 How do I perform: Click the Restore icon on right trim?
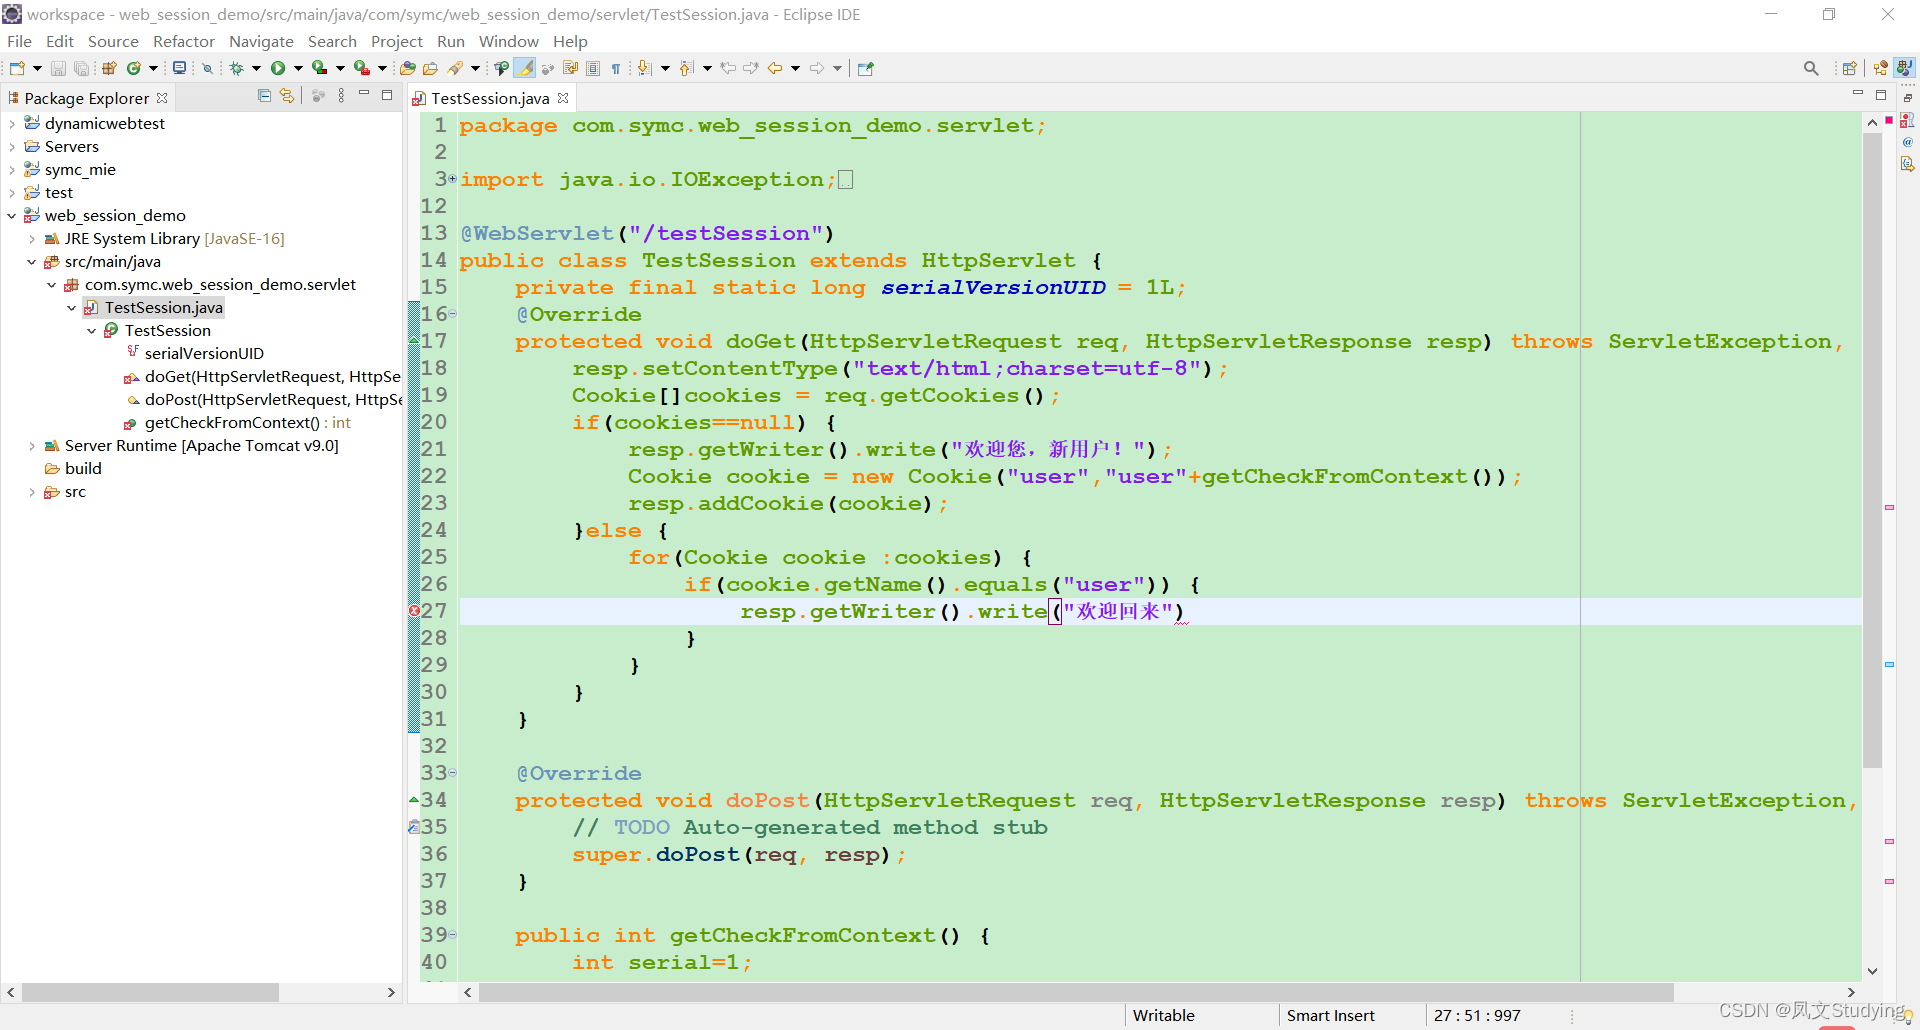click(1908, 98)
